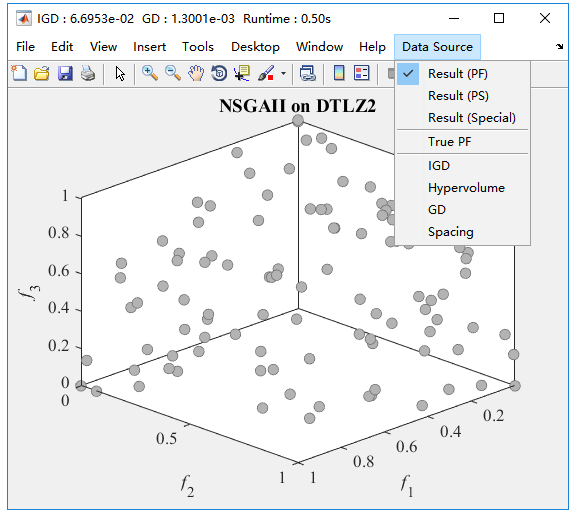This screenshot has height=514, width=576.
Task: Click the New Figure icon
Action: 19,73
